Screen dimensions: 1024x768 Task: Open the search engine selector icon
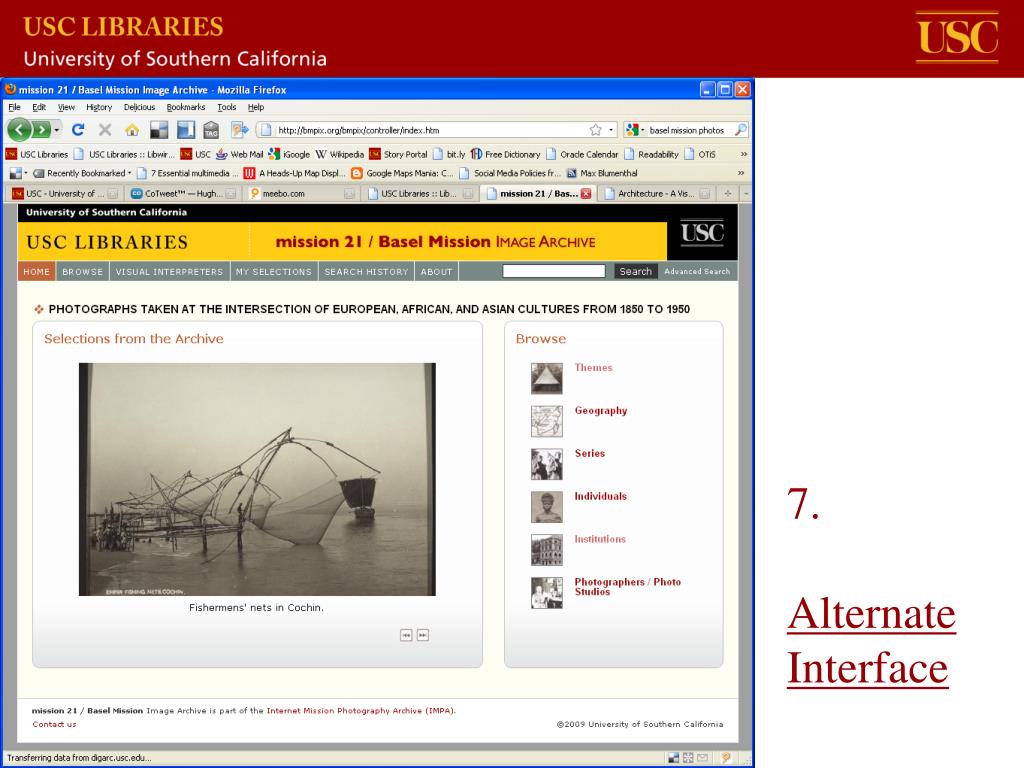click(632, 130)
